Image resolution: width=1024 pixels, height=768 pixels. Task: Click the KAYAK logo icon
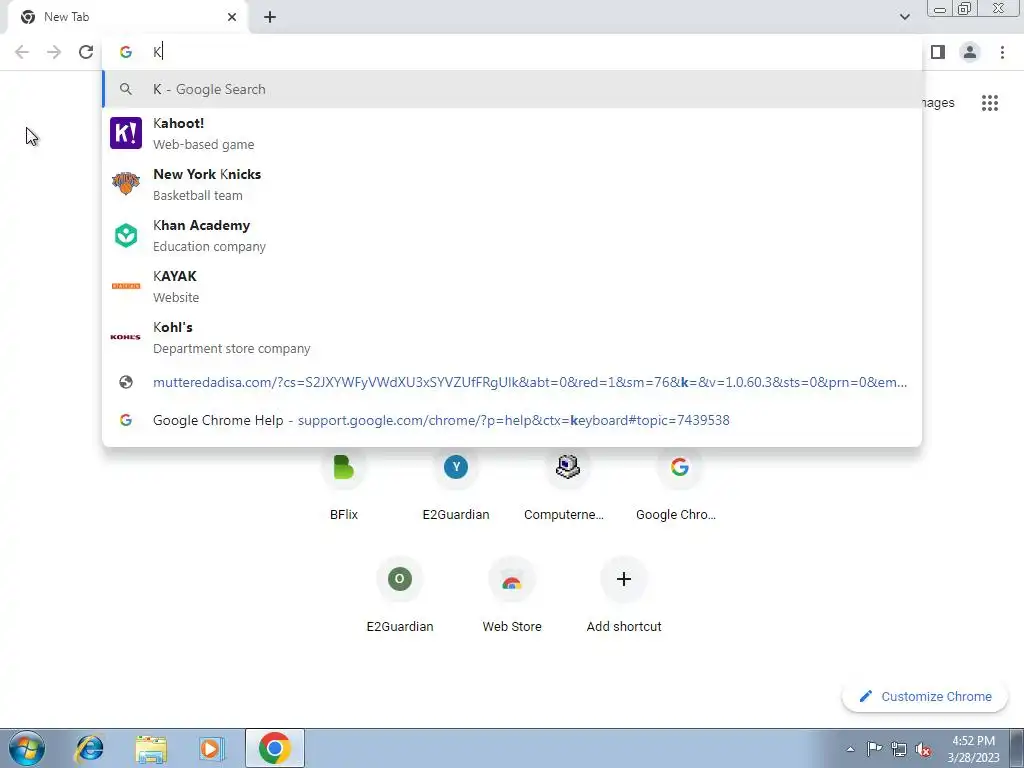(125, 286)
